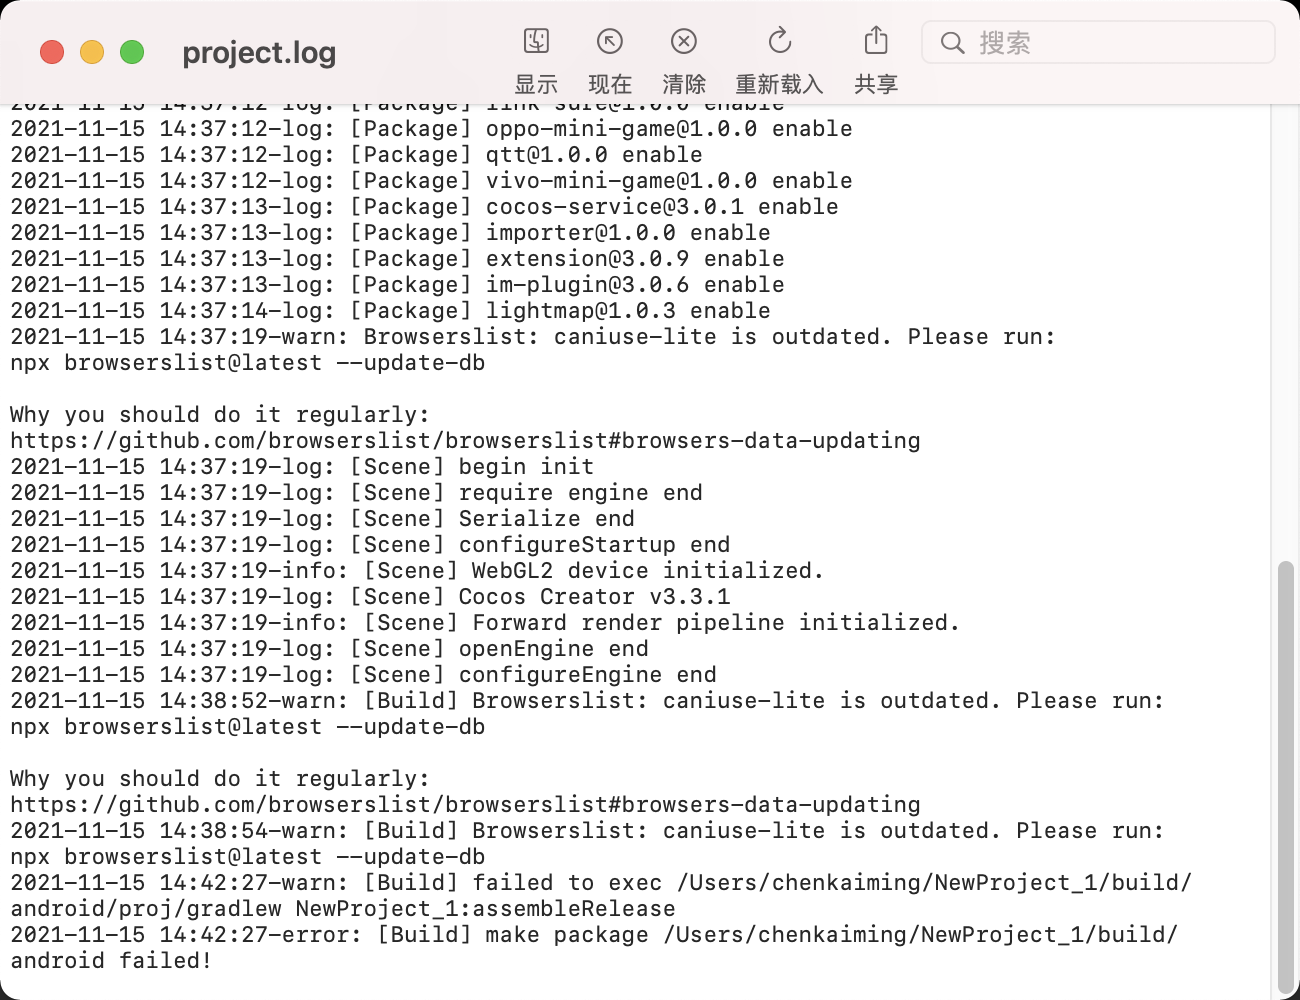Image resolution: width=1300 pixels, height=1000 pixels.
Task: Reload the log via the 重新载入 icon
Action: coord(779,41)
